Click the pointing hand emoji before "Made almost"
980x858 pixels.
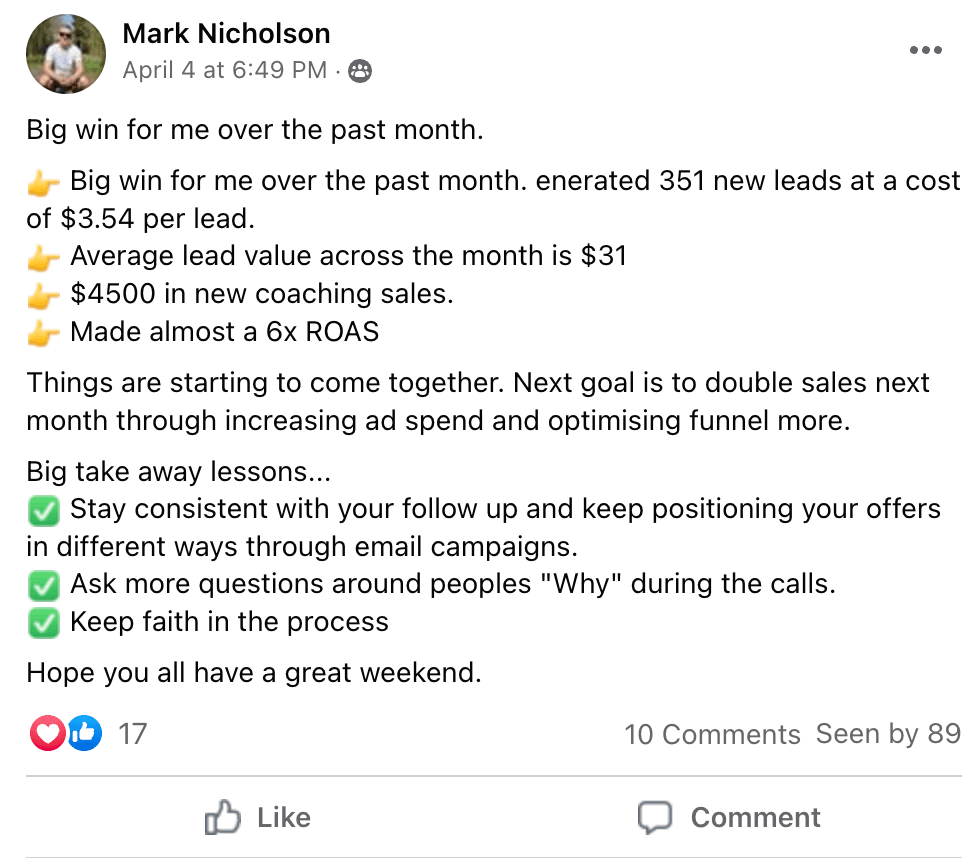click(43, 333)
